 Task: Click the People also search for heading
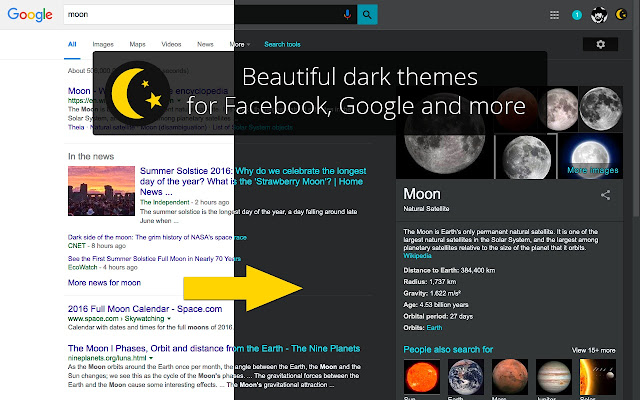point(448,349)
